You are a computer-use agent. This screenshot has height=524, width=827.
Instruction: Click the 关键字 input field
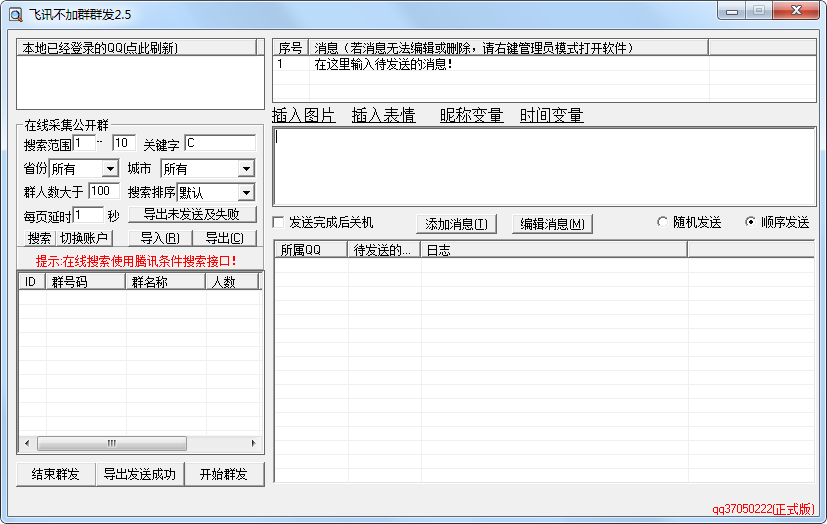click(x=219, y=144)
